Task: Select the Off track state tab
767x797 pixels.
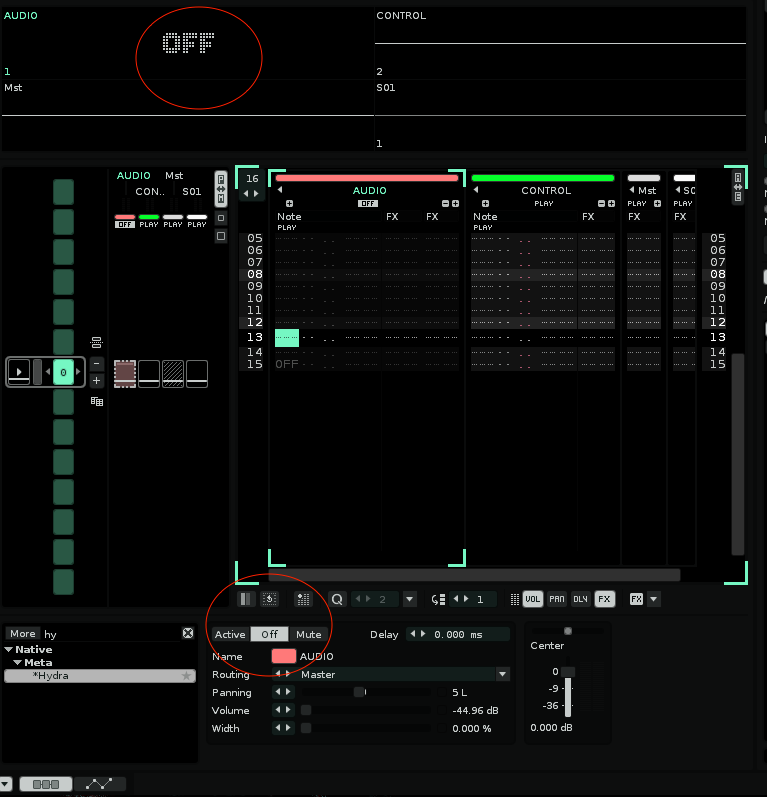Action: [x=269, y=634]
